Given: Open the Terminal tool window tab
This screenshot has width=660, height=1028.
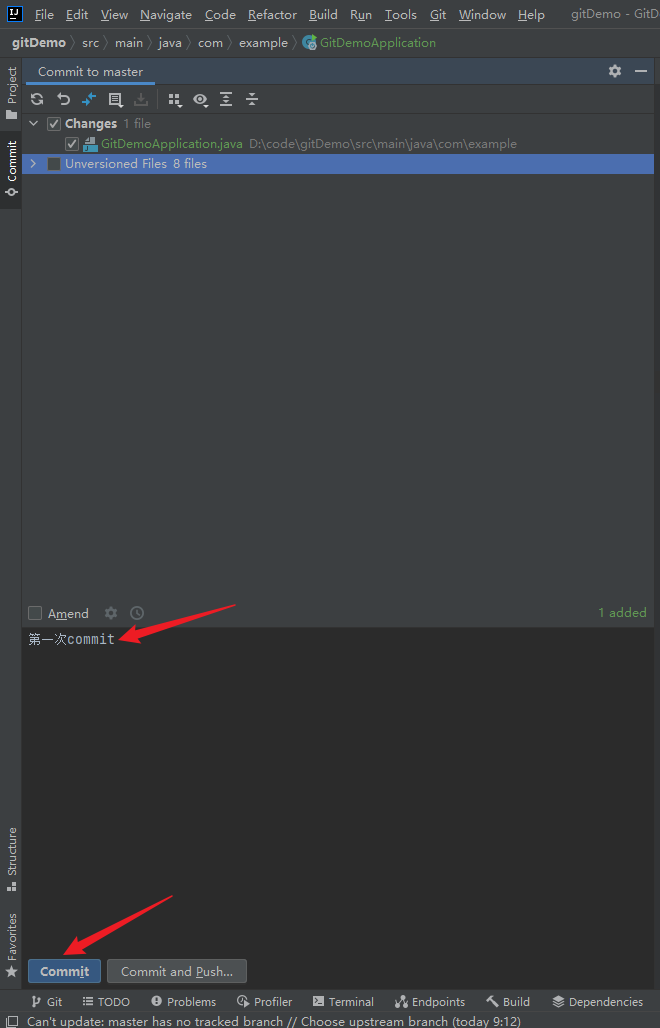Looking at the screenshot, I should point(343,1002).
